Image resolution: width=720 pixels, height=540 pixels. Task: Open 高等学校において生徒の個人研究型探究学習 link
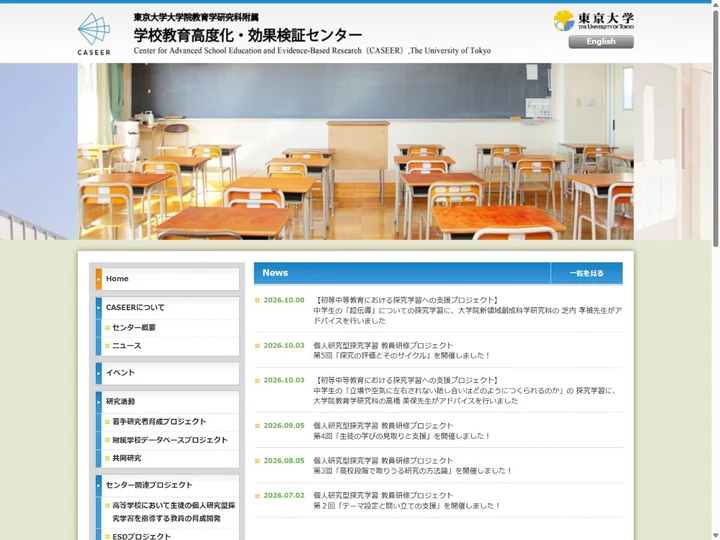174,512
